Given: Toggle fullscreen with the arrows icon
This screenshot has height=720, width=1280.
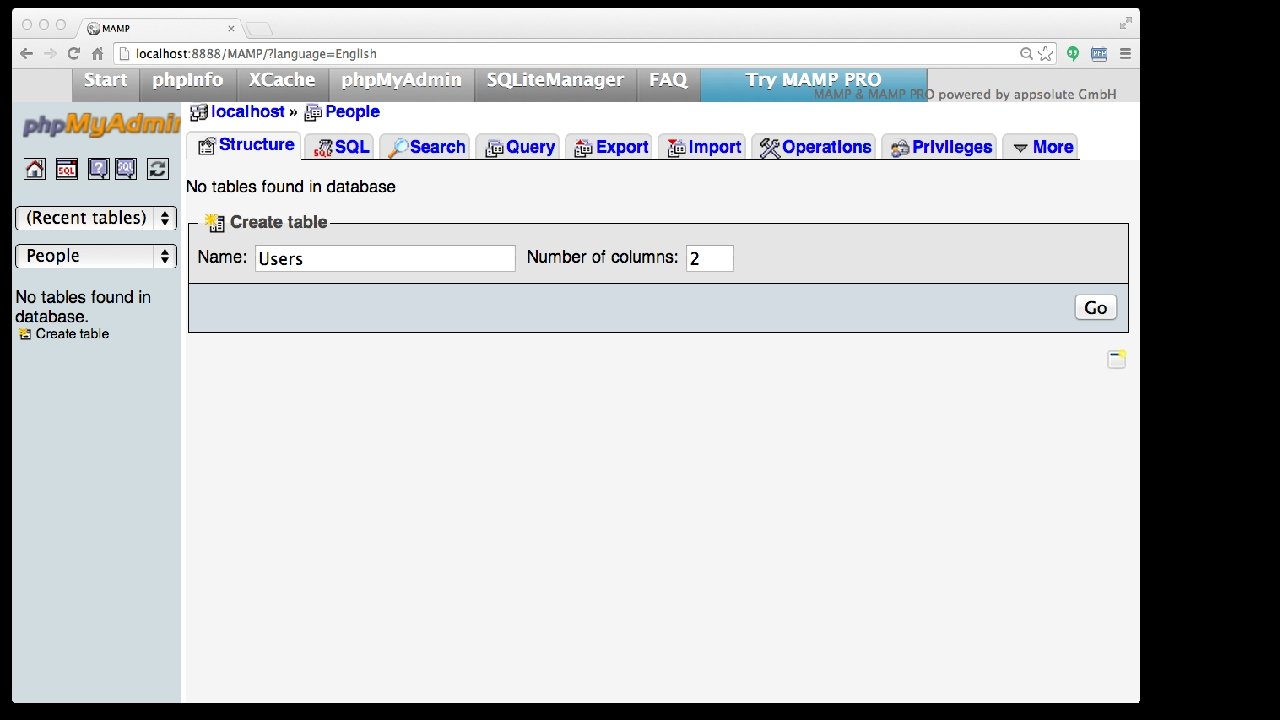Looking at the screenshot, I should [1126, 22].
